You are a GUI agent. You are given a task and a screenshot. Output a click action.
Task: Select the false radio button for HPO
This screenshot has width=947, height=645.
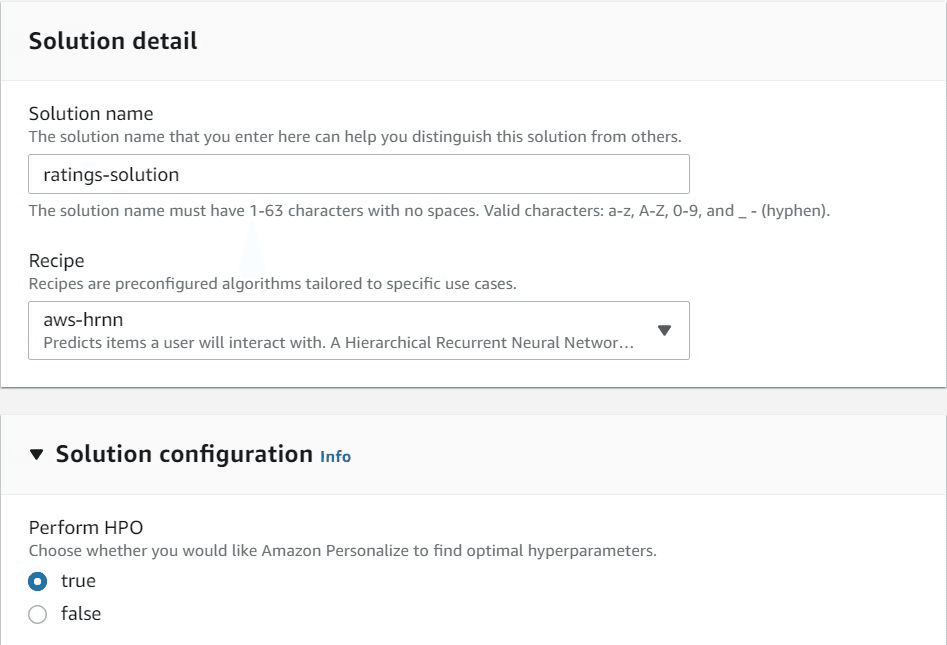pos(38,614)
